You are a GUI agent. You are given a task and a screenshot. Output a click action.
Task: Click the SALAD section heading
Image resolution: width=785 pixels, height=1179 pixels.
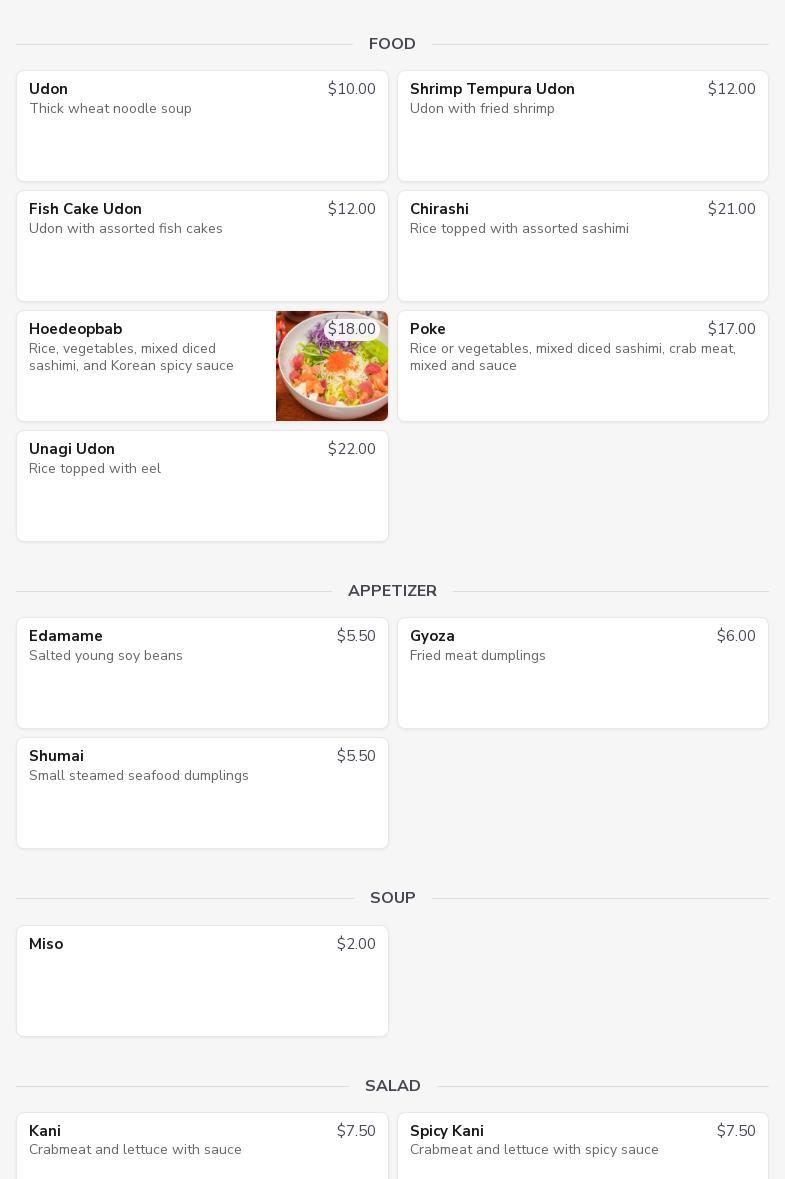coord(392,1086)
